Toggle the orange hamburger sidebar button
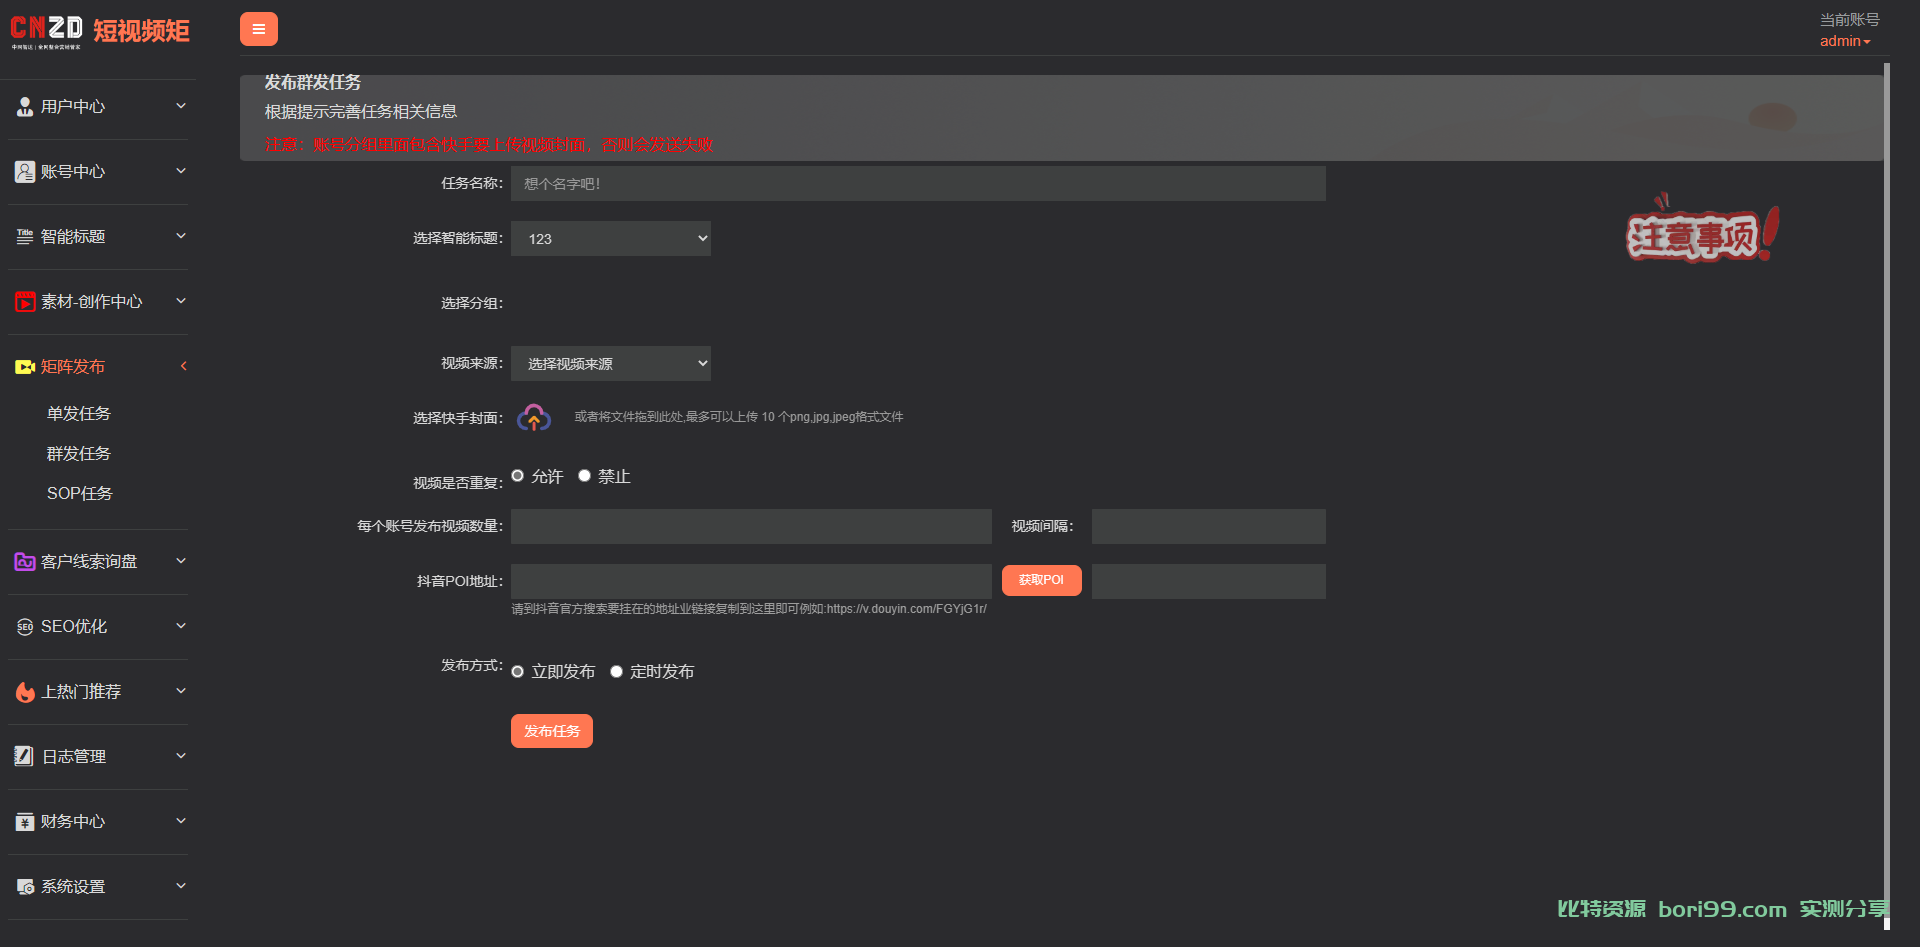 (259, 29)
